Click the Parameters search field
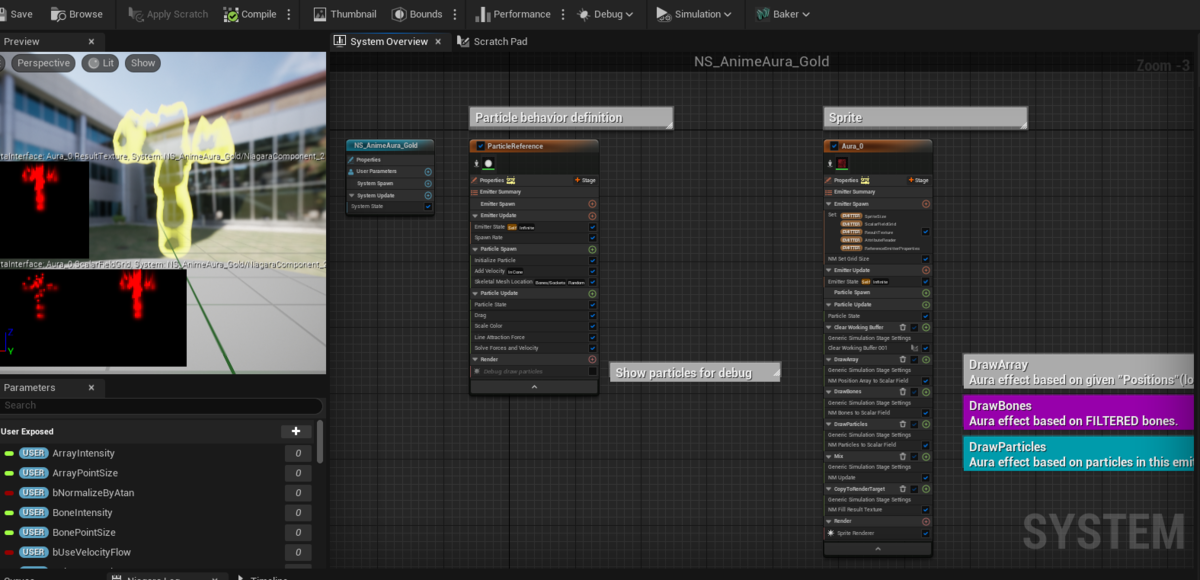 [160, 406]
